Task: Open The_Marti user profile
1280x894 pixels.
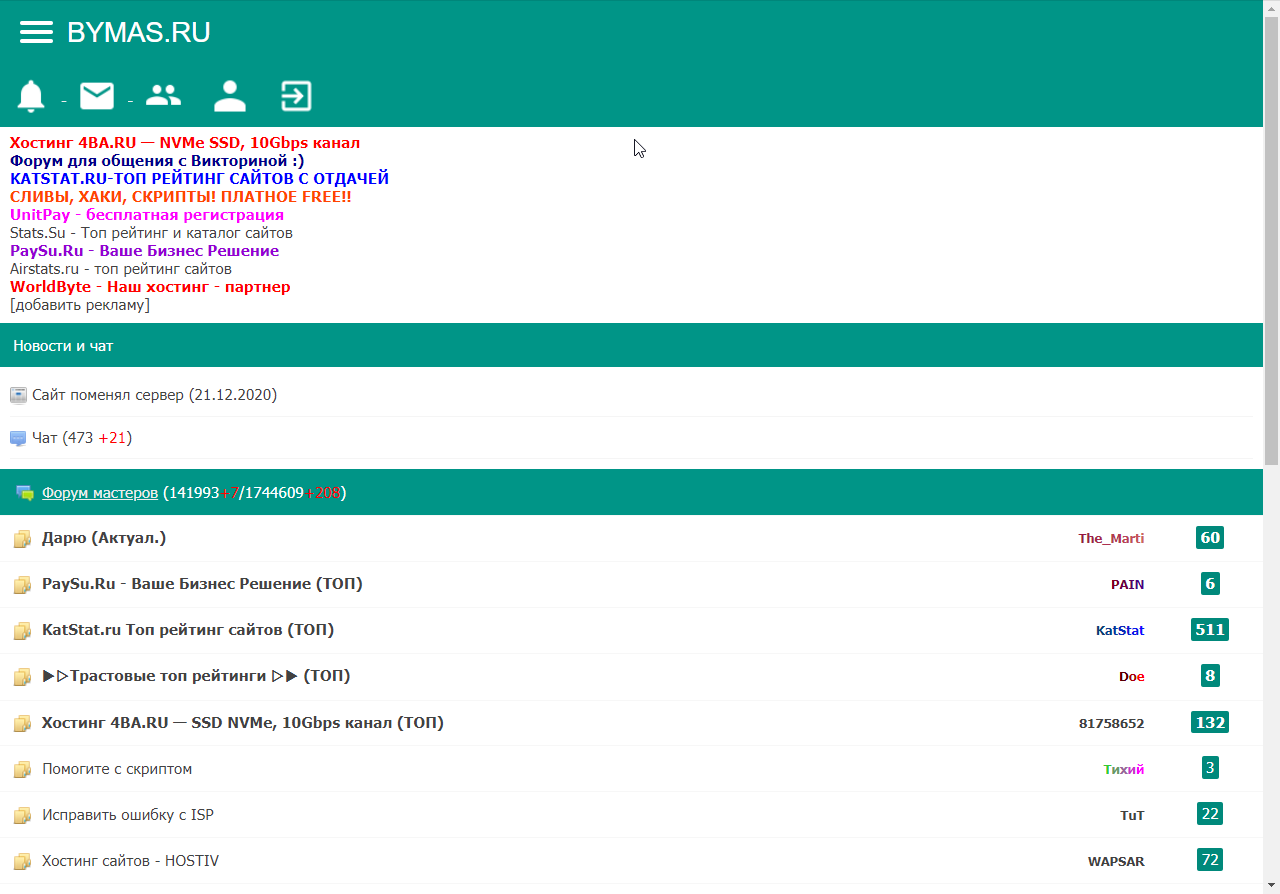Action: coord(1111,538)
